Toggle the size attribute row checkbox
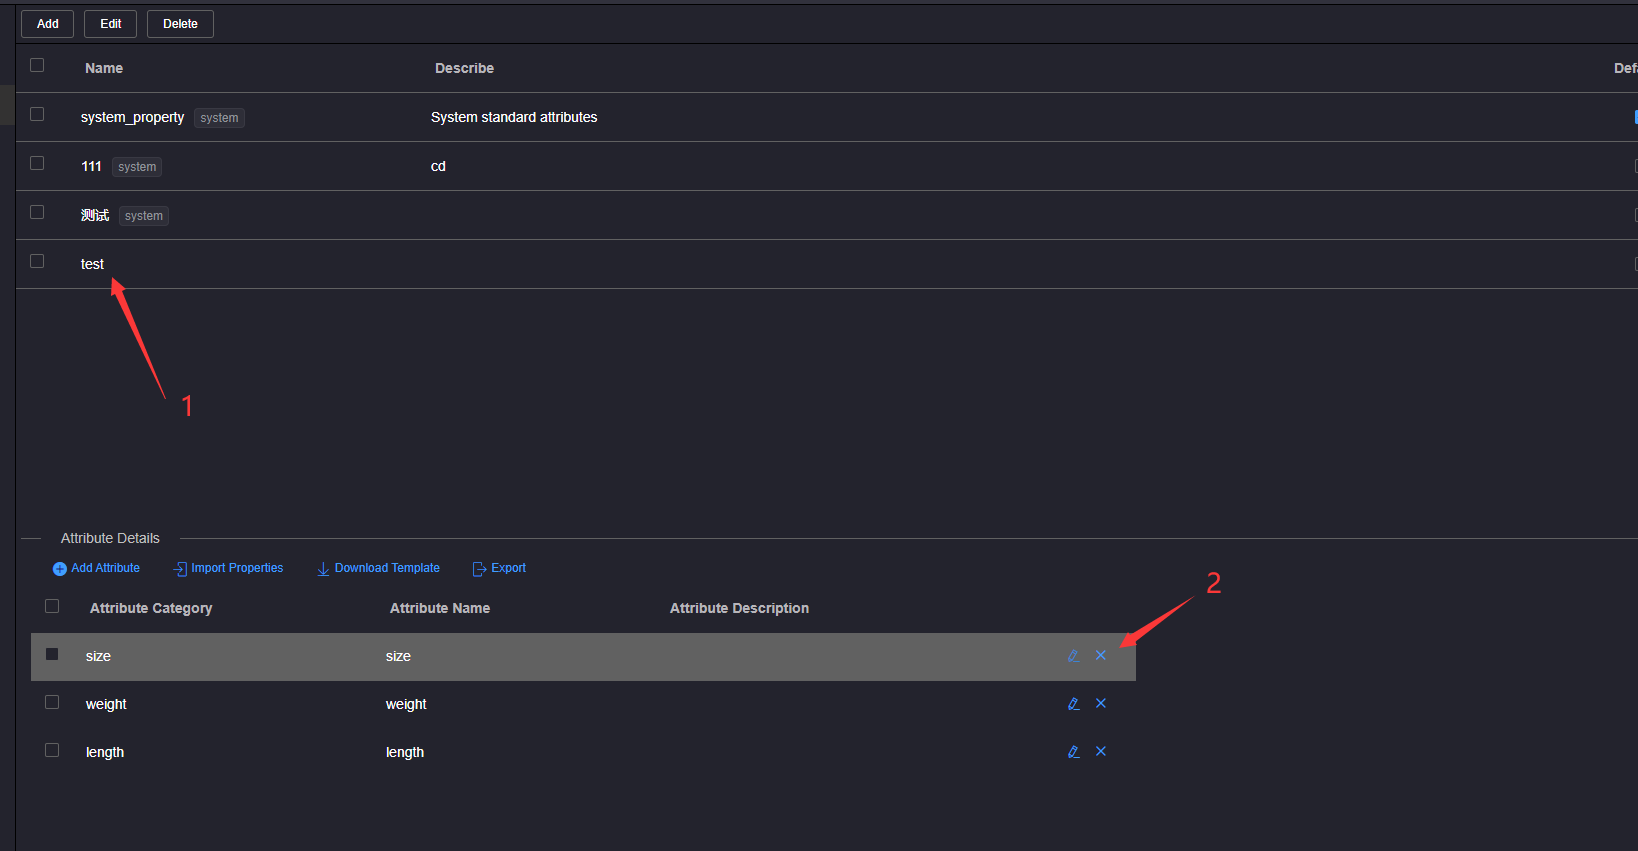Image resolution: width=1638 pixels, height=851 pixels. point(52,654)
